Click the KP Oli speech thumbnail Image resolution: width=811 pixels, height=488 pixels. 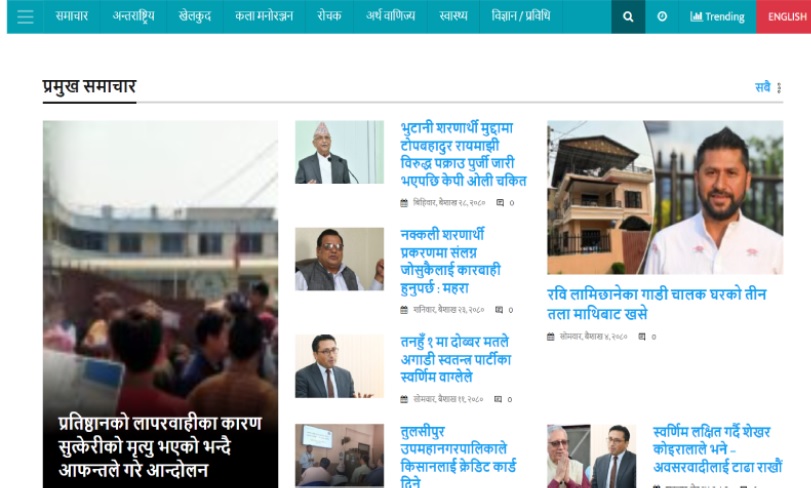point(339,152)
